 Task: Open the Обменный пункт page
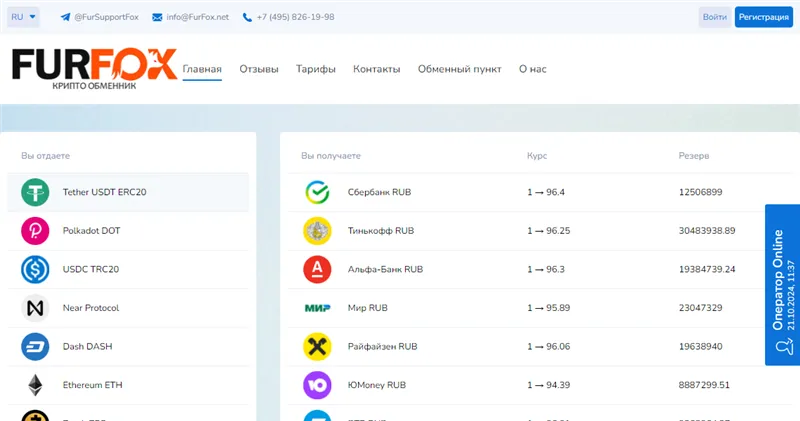[x=460, y=69]
